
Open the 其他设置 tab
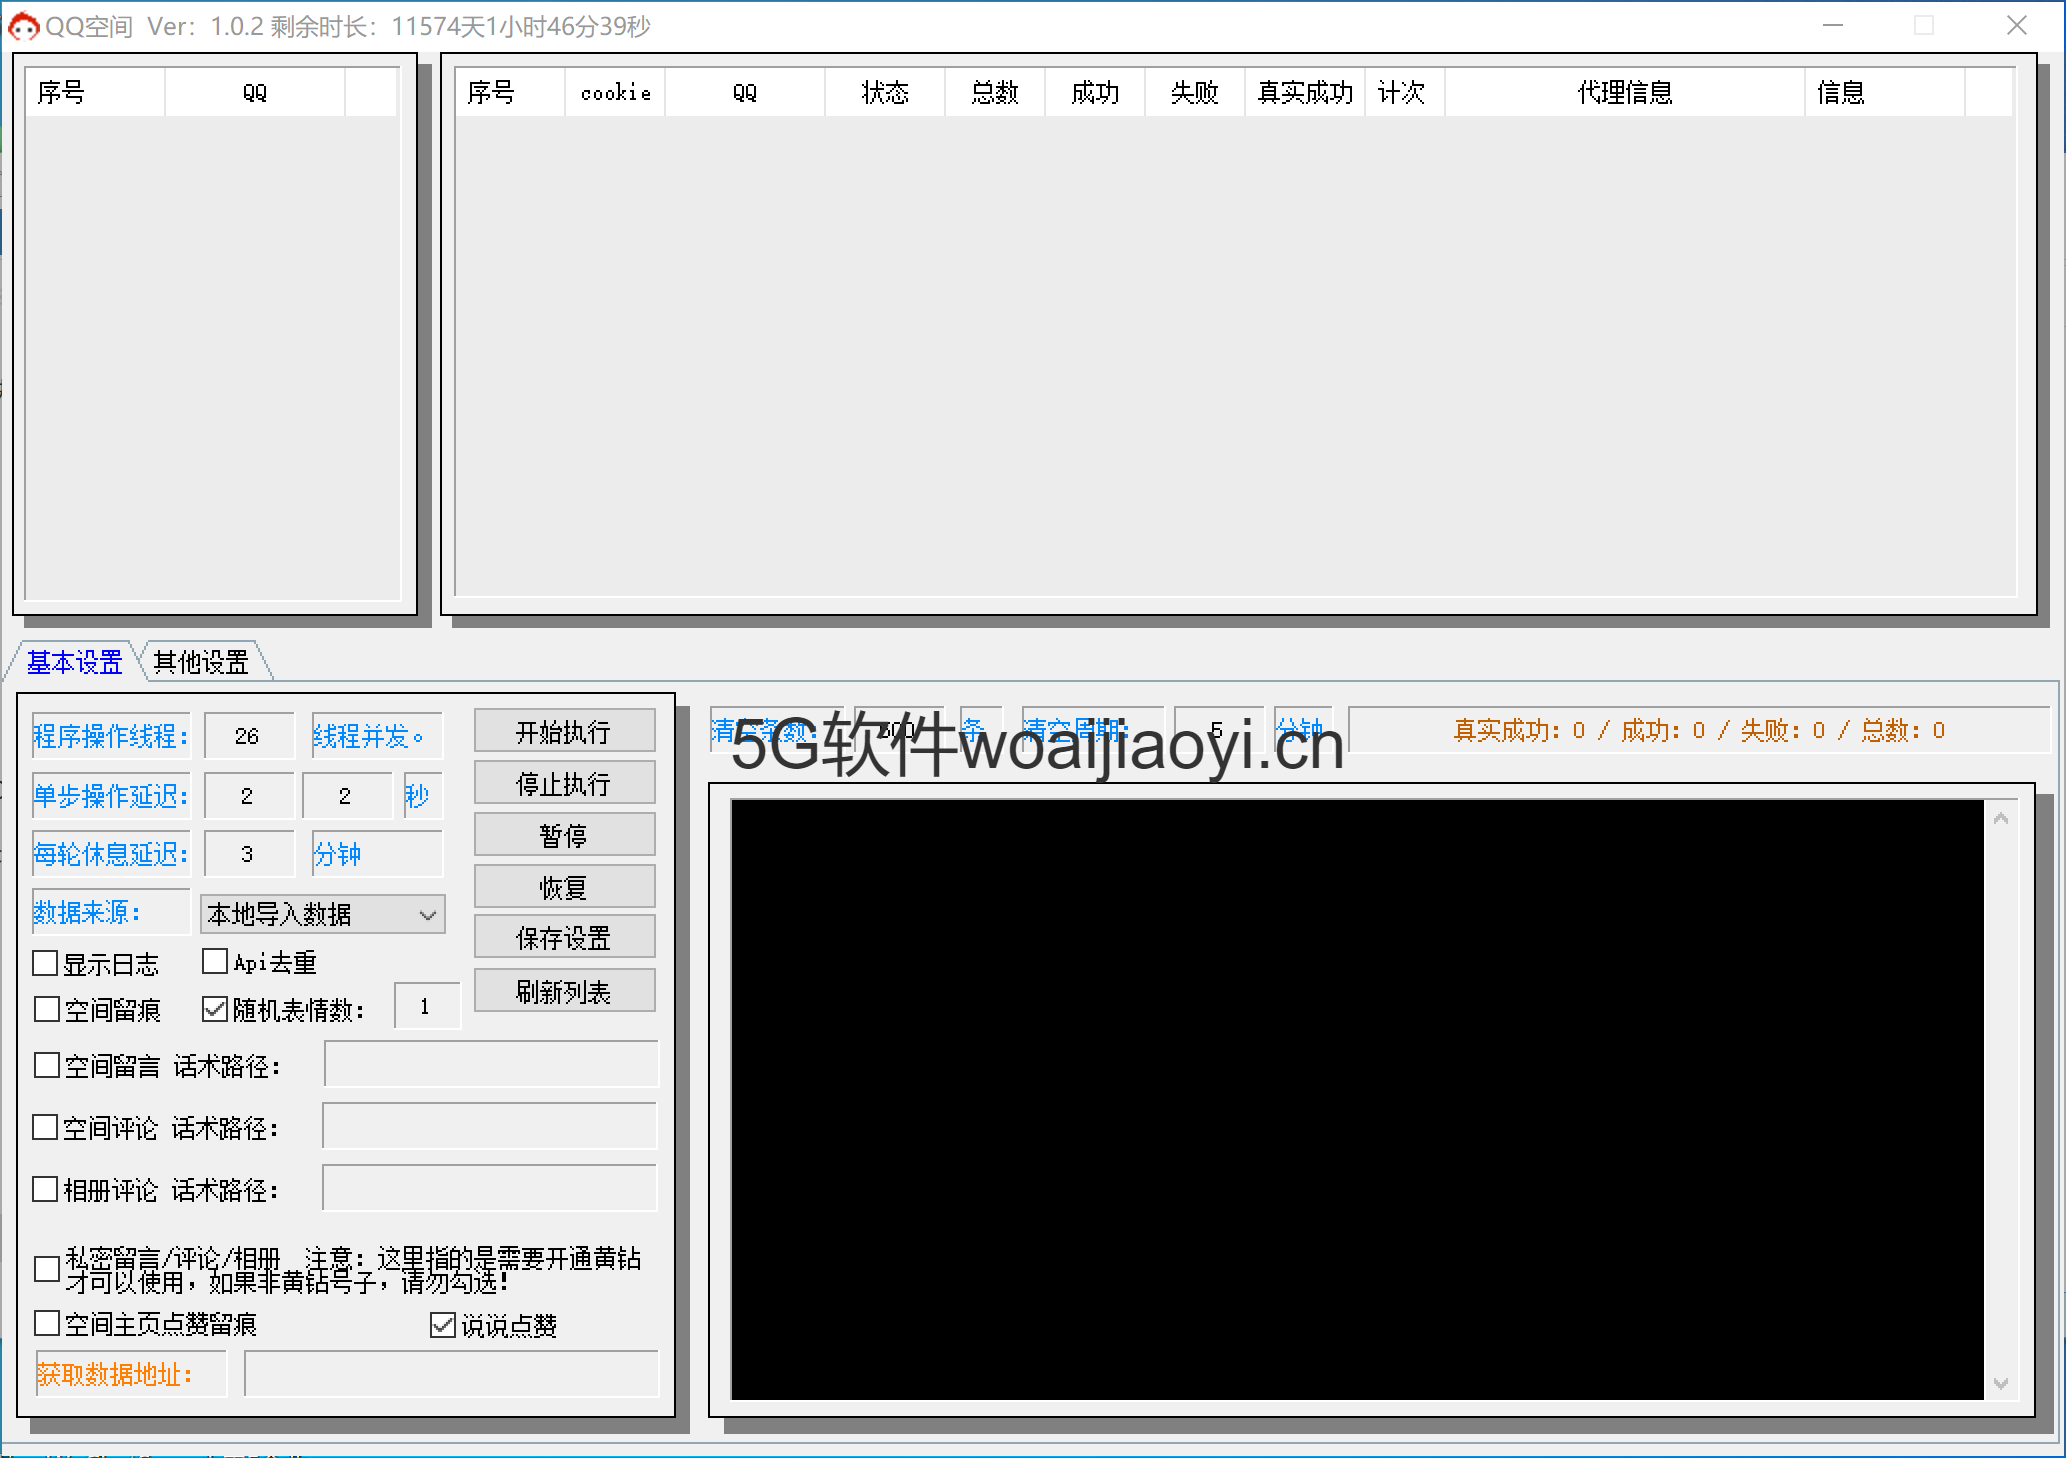click(201, 662)
